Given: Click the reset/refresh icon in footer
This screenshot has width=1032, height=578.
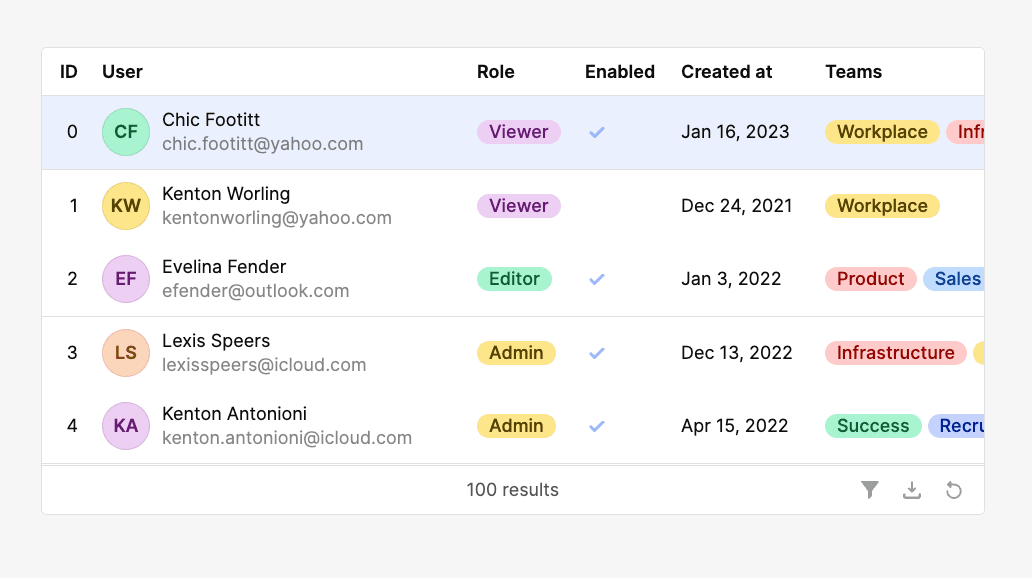Looking at the screenshot, I should pos(954,490).
